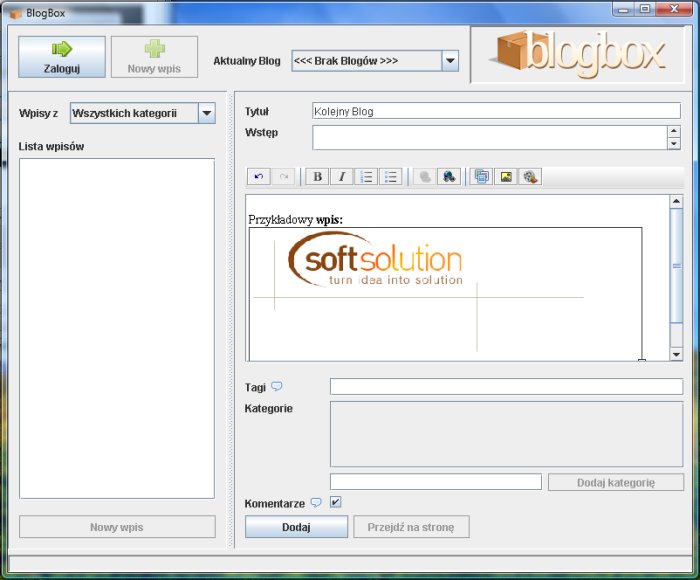Click the 'Przykładowy wpis:' text in editor
The width and height of the screenshot is (700, 580).
click(296, 220)
